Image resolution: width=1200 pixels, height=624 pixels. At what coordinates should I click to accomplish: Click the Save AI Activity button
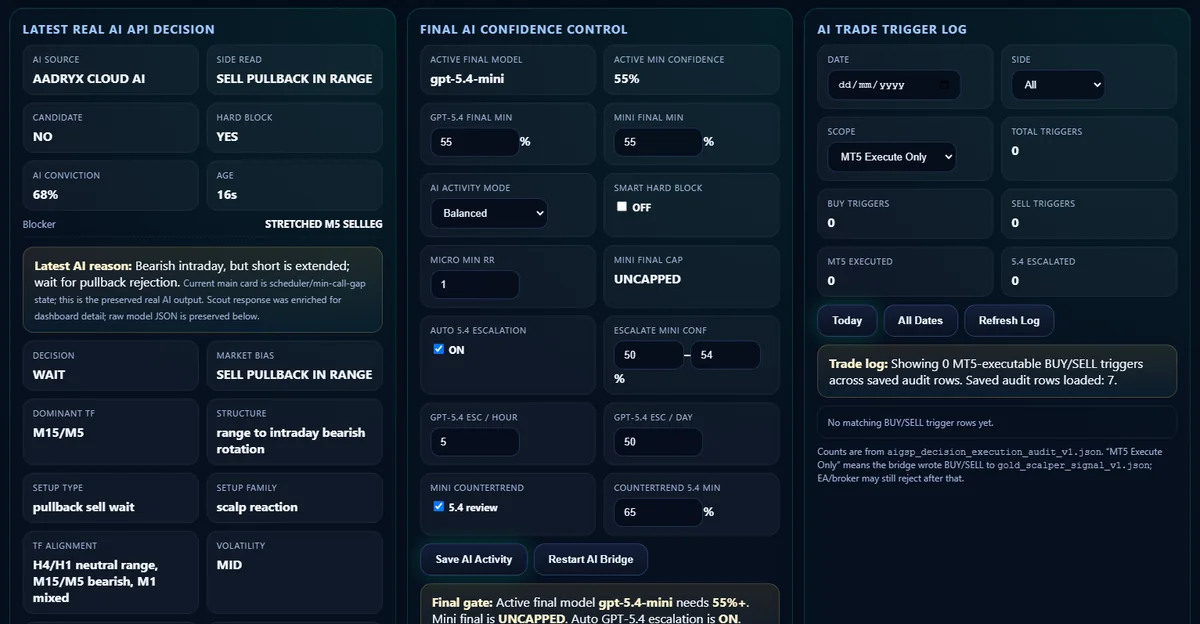click(474, 559)
